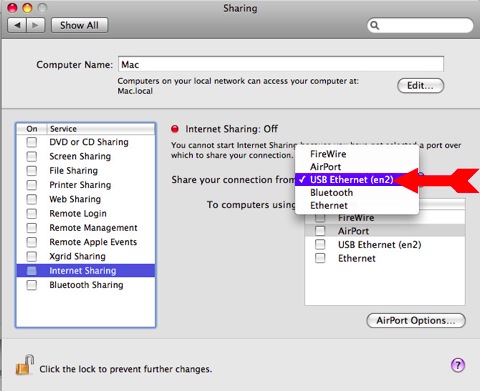Click the back navigation arrow
The height and width of the screenshot is (391, 480).
point(17,25)
